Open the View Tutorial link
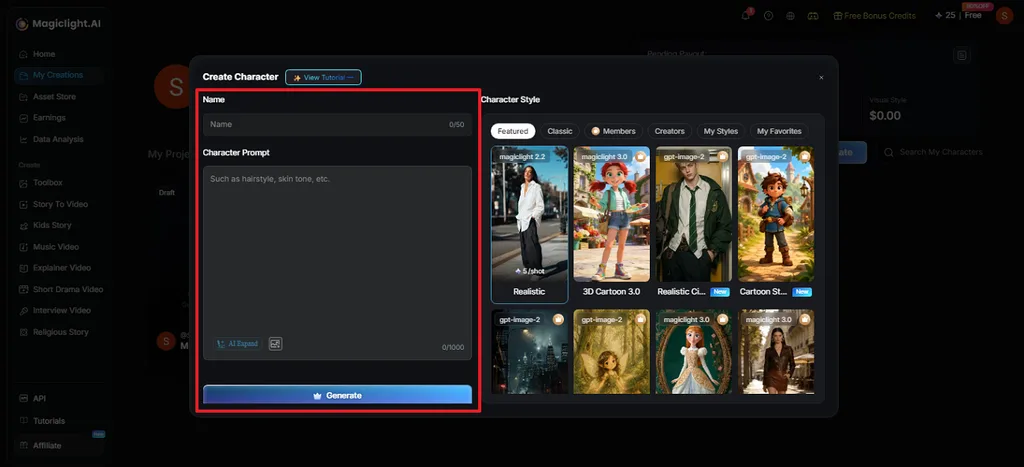The height and width of the screenshot is (467, 1024). tap(323, 77)
